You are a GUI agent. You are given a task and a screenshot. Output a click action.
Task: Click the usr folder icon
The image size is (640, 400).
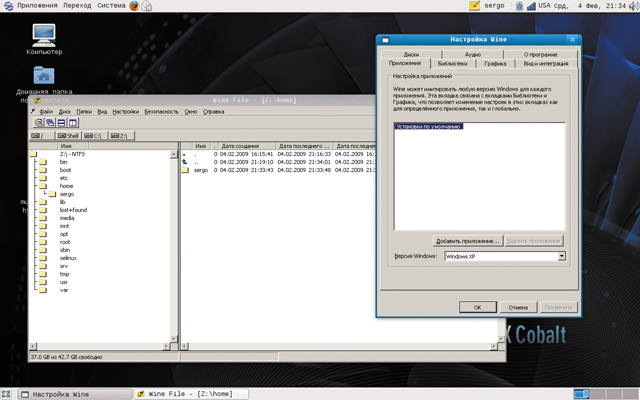(x=43, y=282)
